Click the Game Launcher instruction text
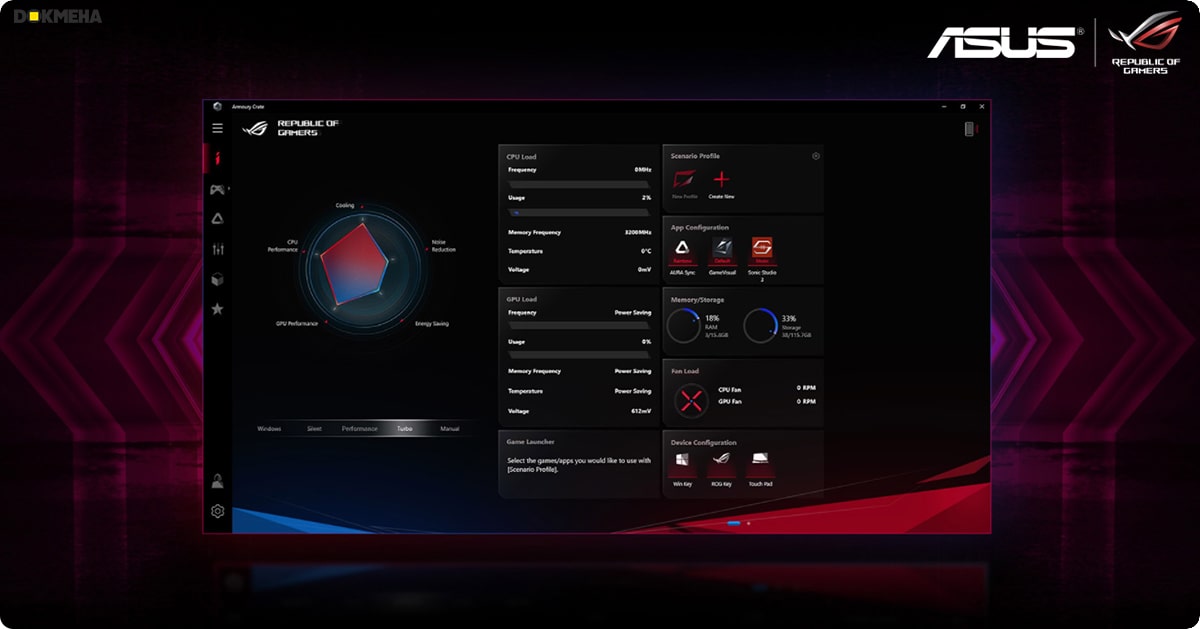This screenshot has height=629, width=1200. coord(579,464)
